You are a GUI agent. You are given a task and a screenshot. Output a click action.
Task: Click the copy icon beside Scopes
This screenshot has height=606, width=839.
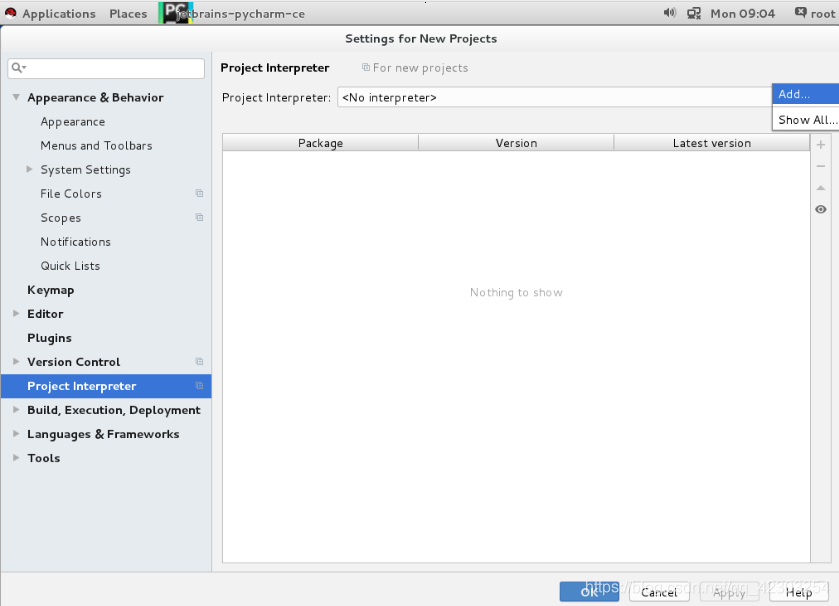click(199, 217)
